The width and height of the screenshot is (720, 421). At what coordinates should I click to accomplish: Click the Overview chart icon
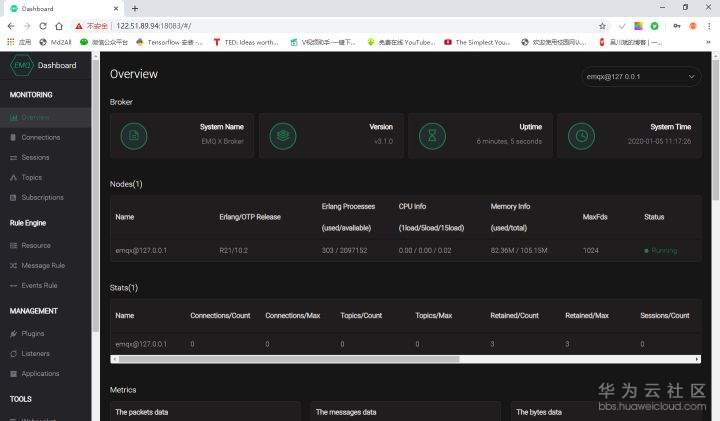click(13, 118)
